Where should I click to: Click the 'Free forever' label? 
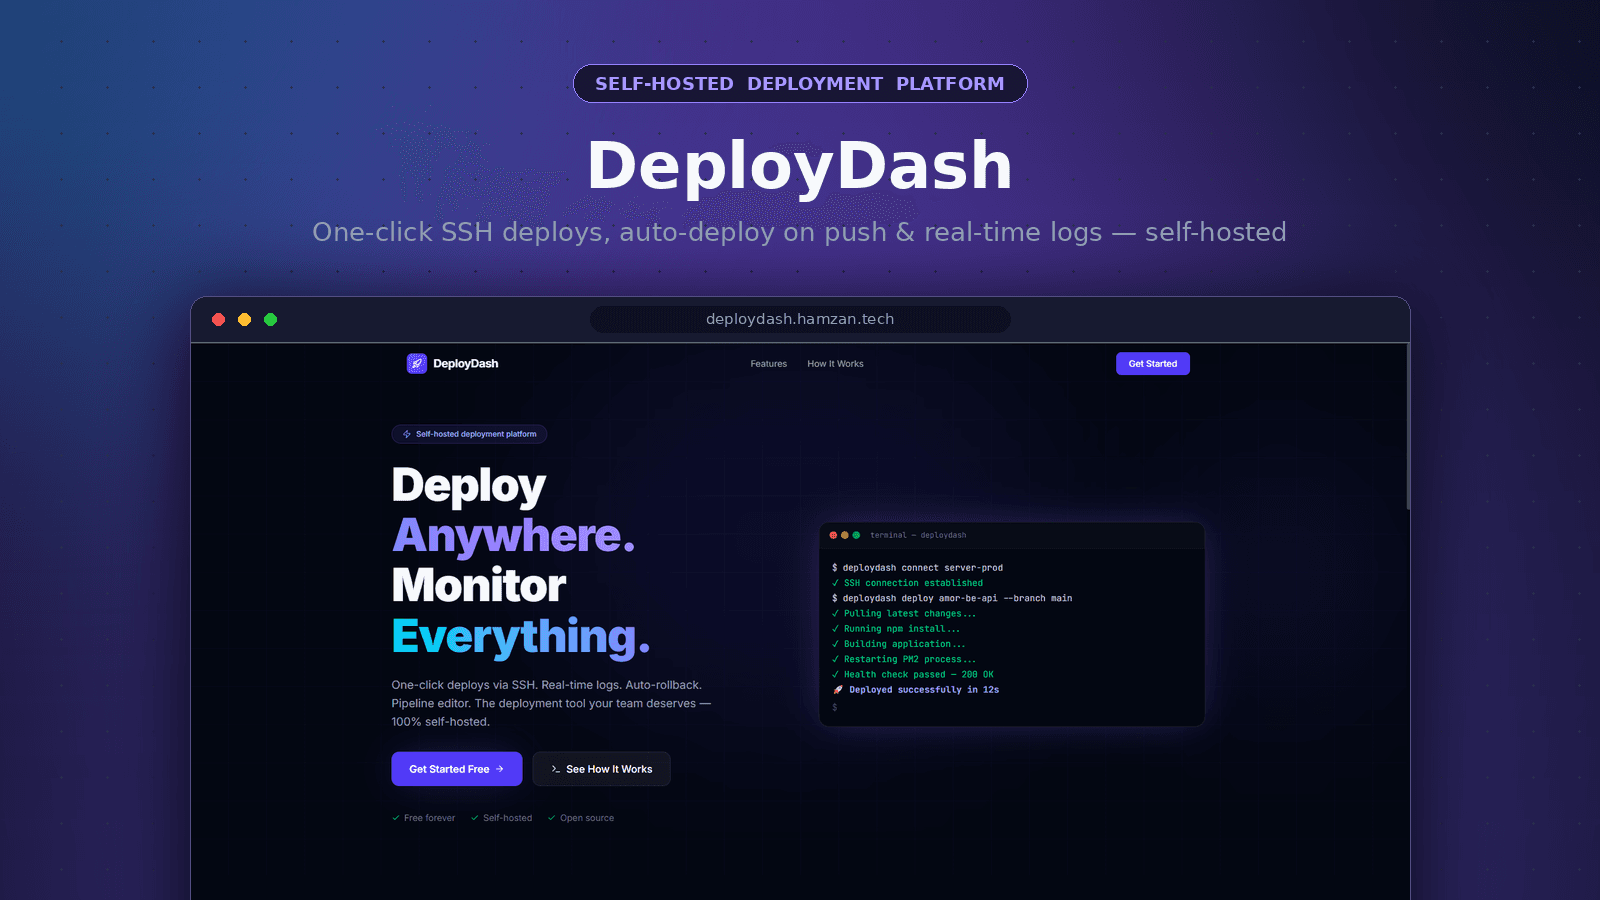pyautogui.click(x=430, y=818)
